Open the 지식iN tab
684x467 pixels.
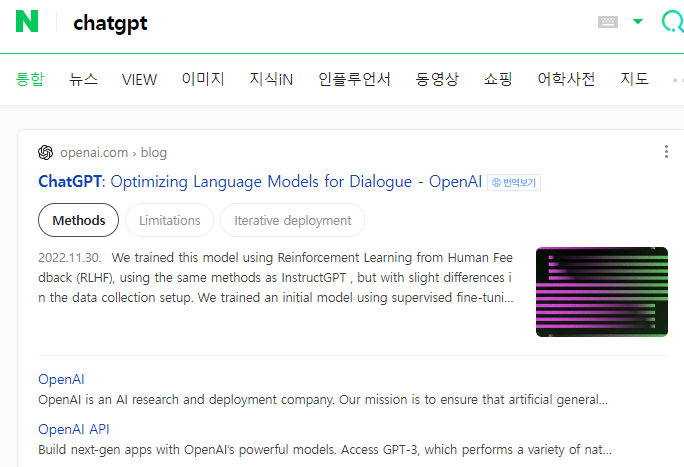(271, 79)
